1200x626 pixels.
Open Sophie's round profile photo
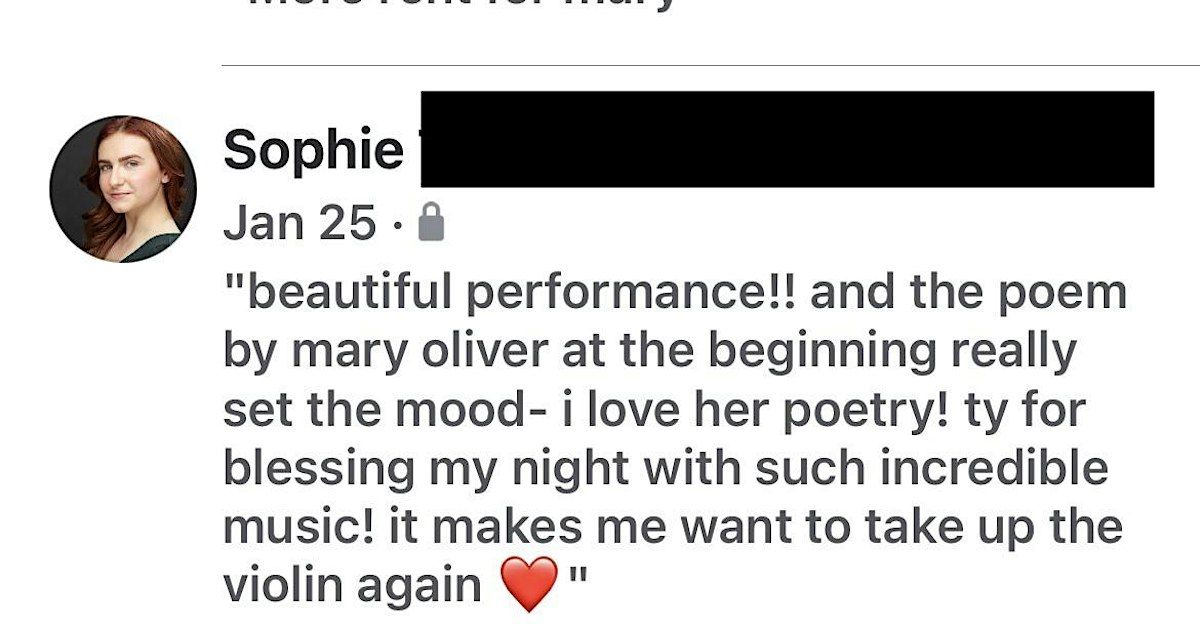coord(123,189)
